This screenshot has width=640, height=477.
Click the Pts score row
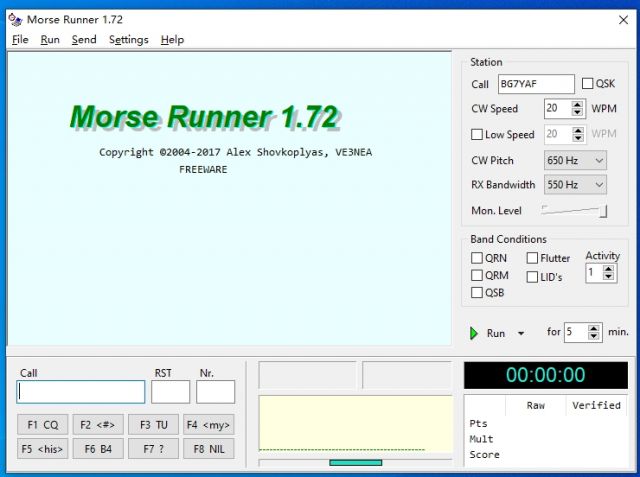[478, 424]
